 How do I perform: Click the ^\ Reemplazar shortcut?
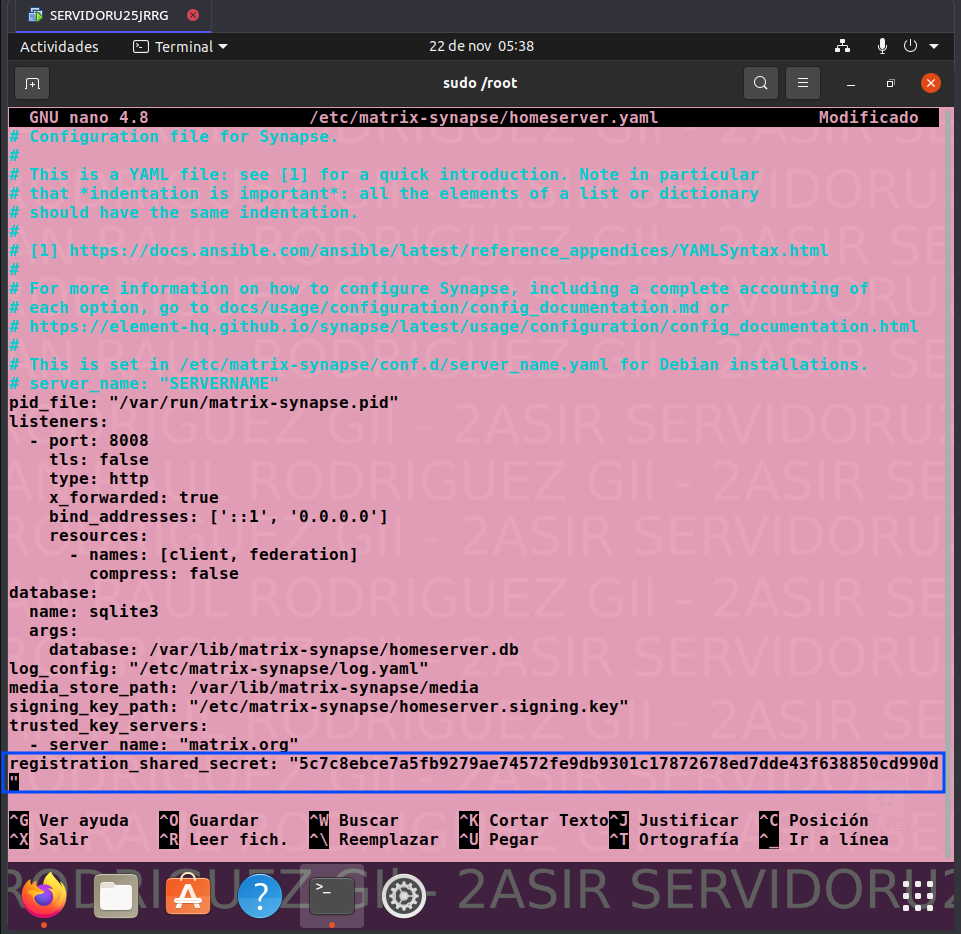point(374,840)
